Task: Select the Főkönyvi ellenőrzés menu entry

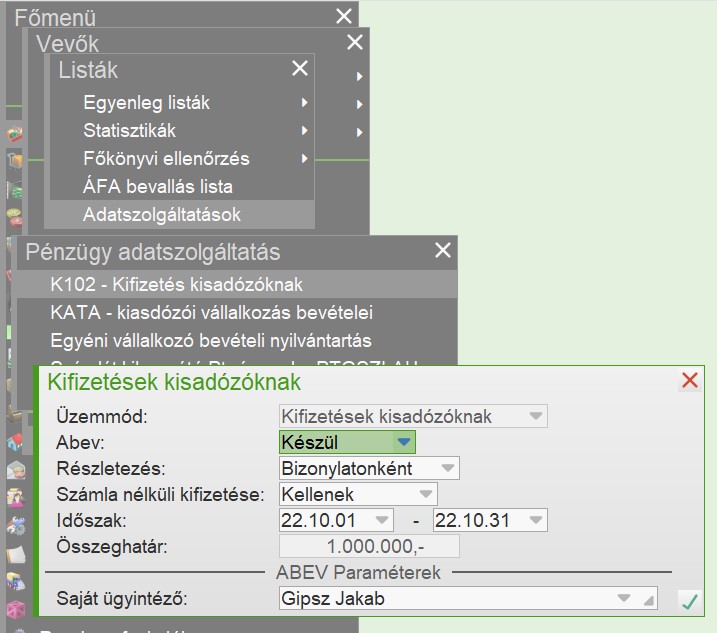Action: click(182, 159)
